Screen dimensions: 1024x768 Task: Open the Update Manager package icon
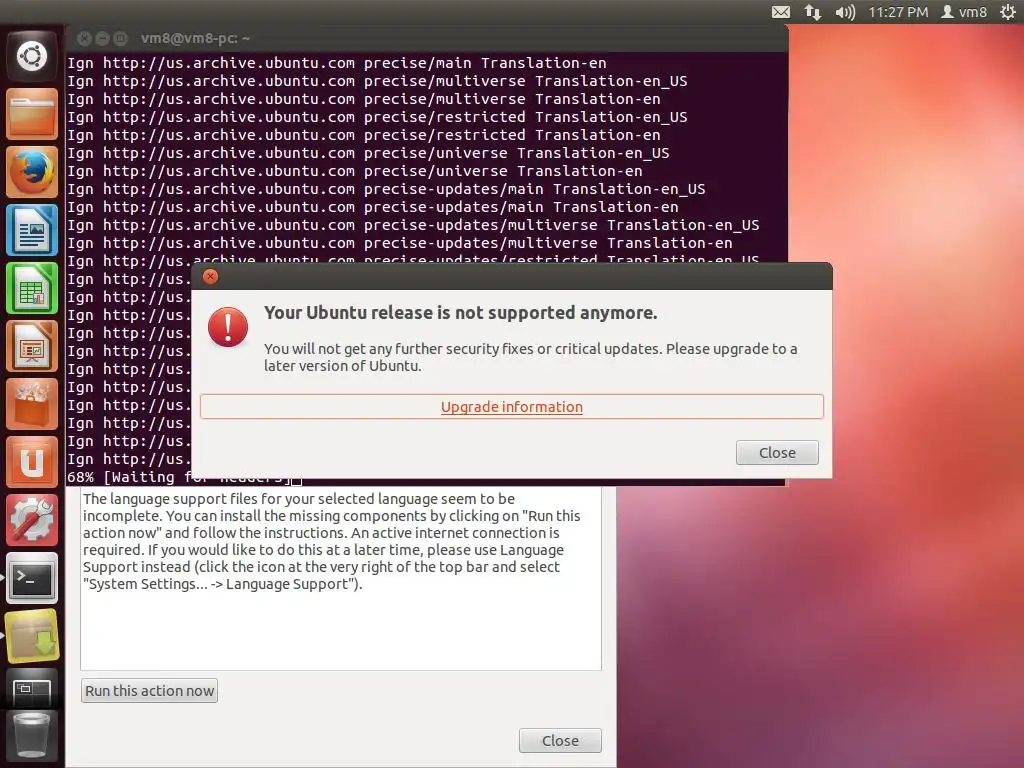[32, 636]
